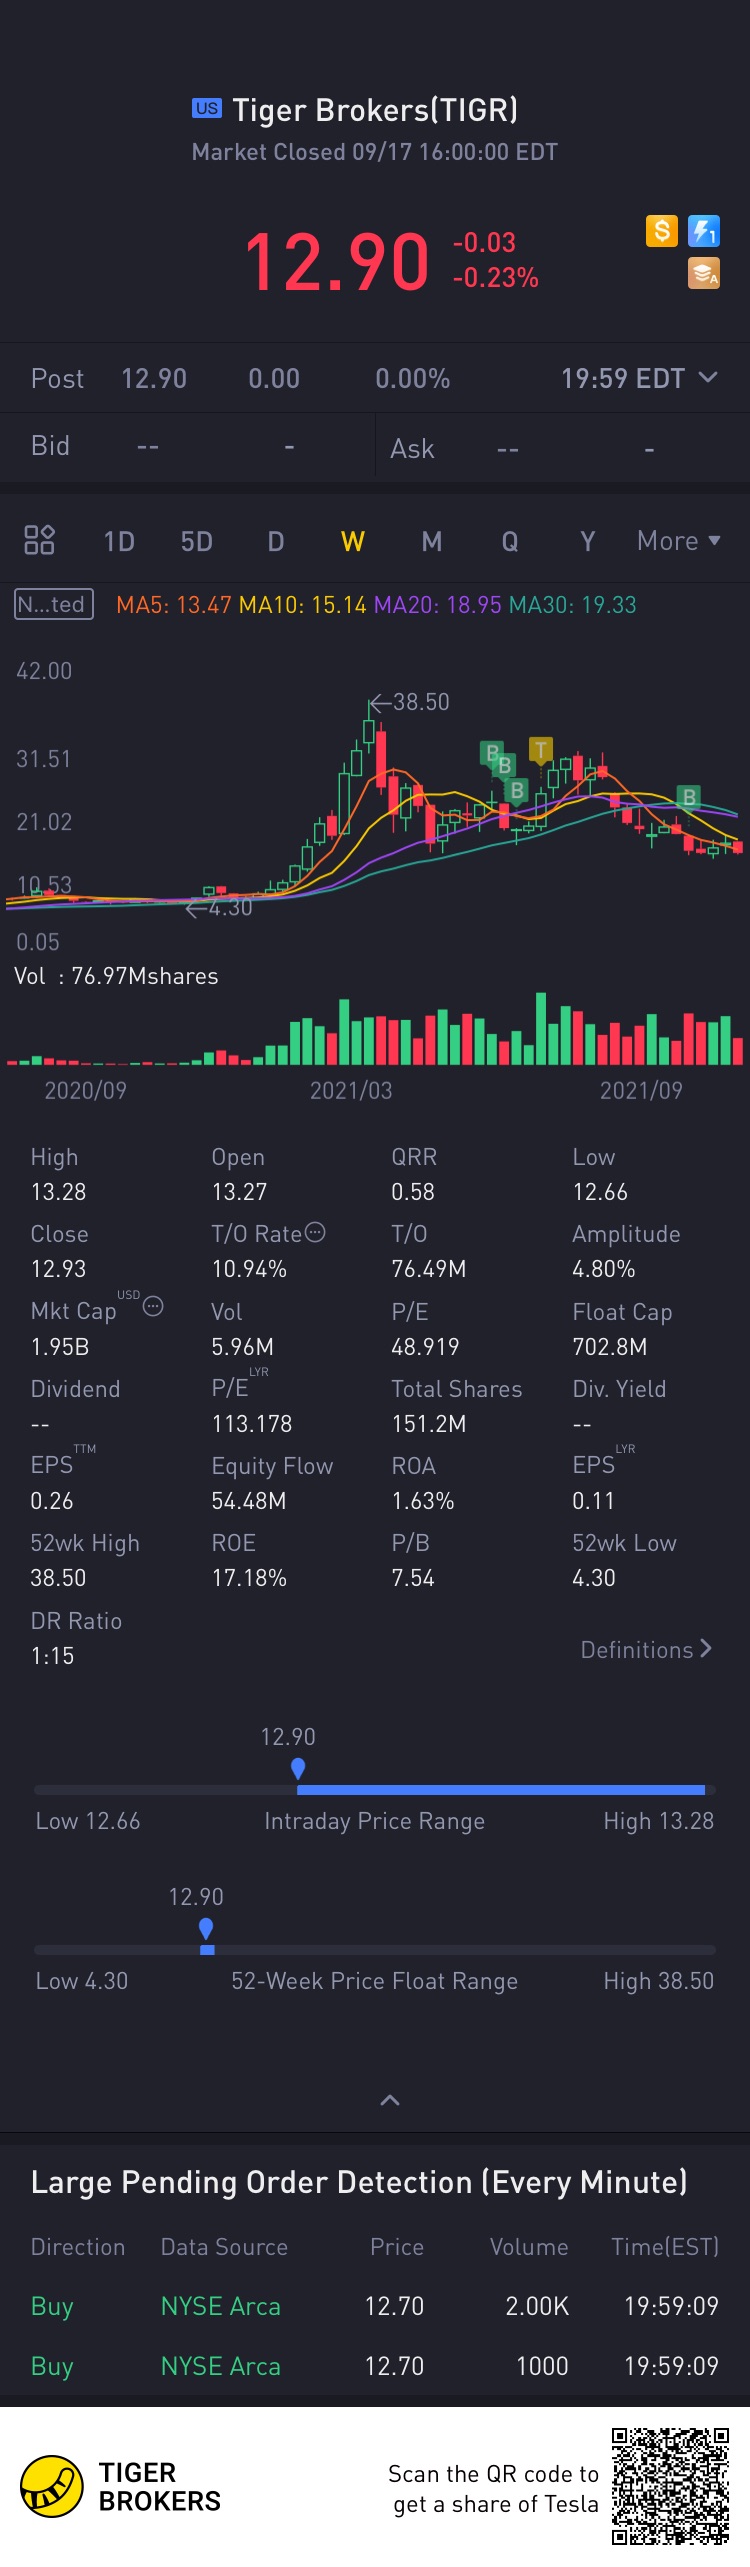The image size is (750, 2567).
Task: Tap the QR code in footer
Action: (x=671, y=2486)
